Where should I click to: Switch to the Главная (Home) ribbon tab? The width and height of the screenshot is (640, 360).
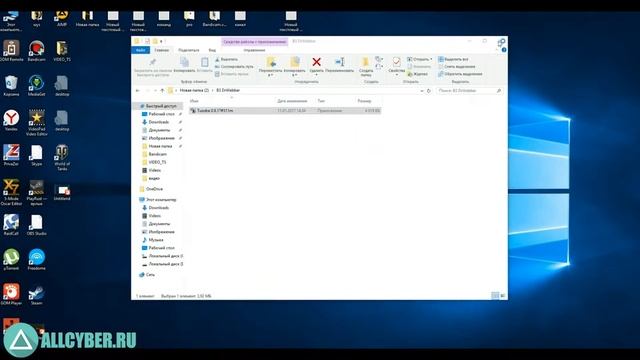(x=162, y=50)
